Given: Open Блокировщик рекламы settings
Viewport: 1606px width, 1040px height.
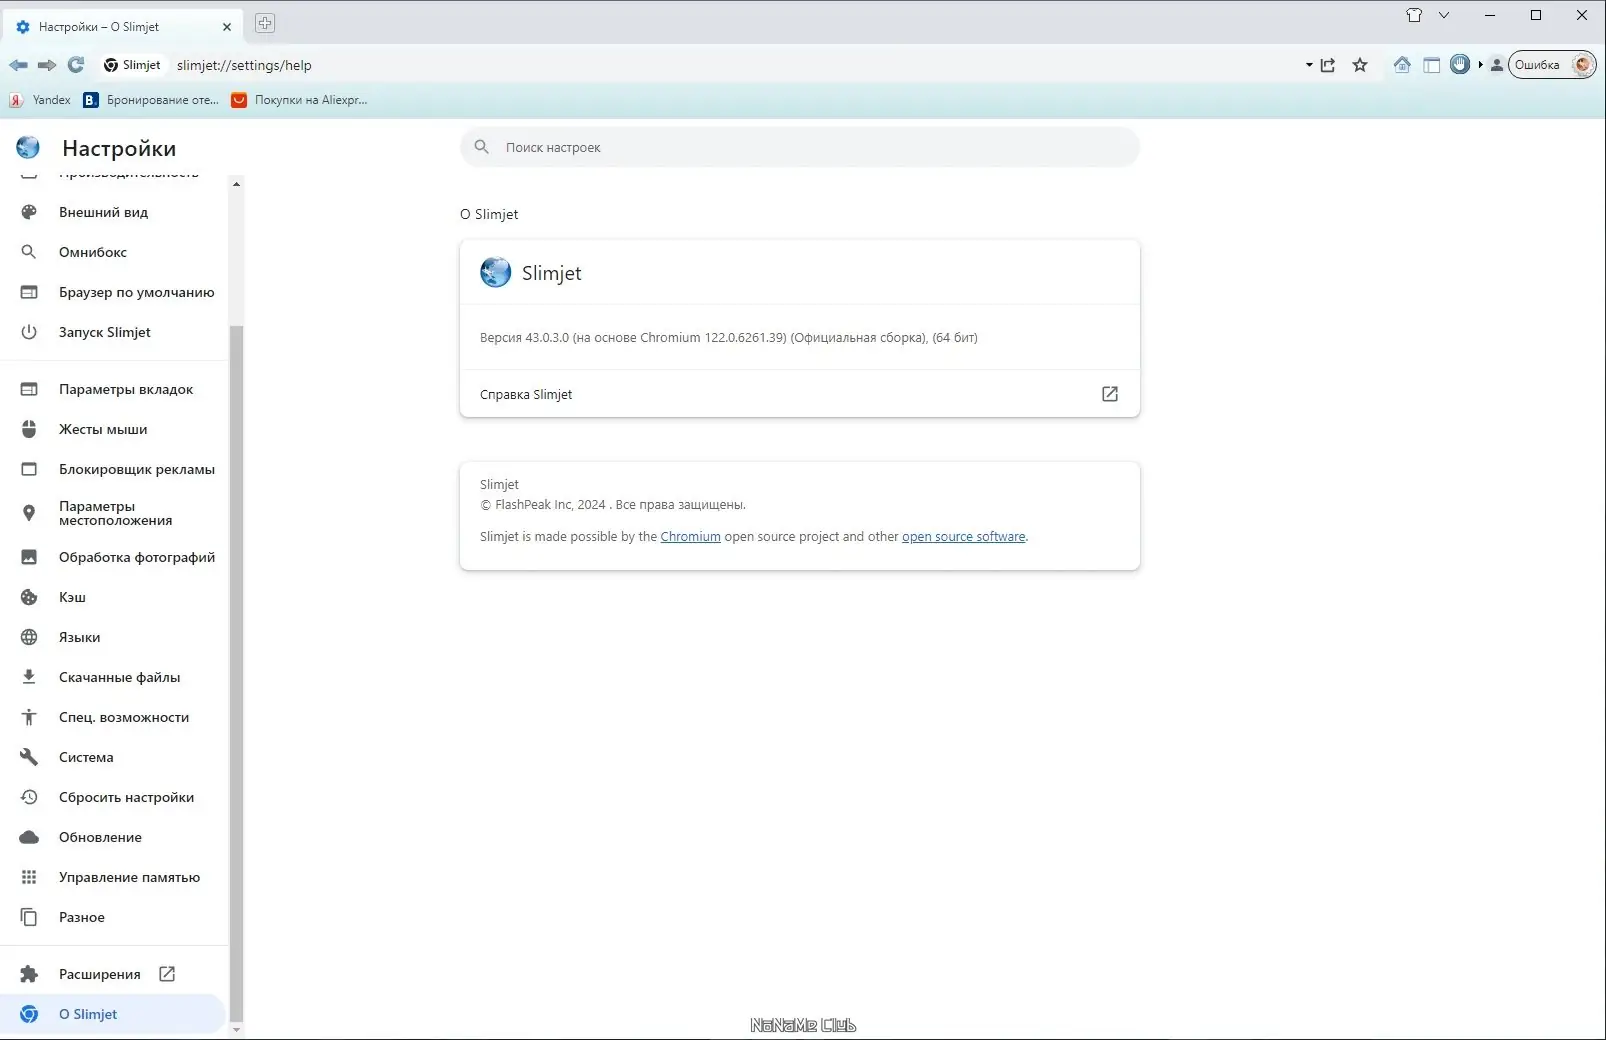Looking at the screenshot, I should click(x=114, y=469).
